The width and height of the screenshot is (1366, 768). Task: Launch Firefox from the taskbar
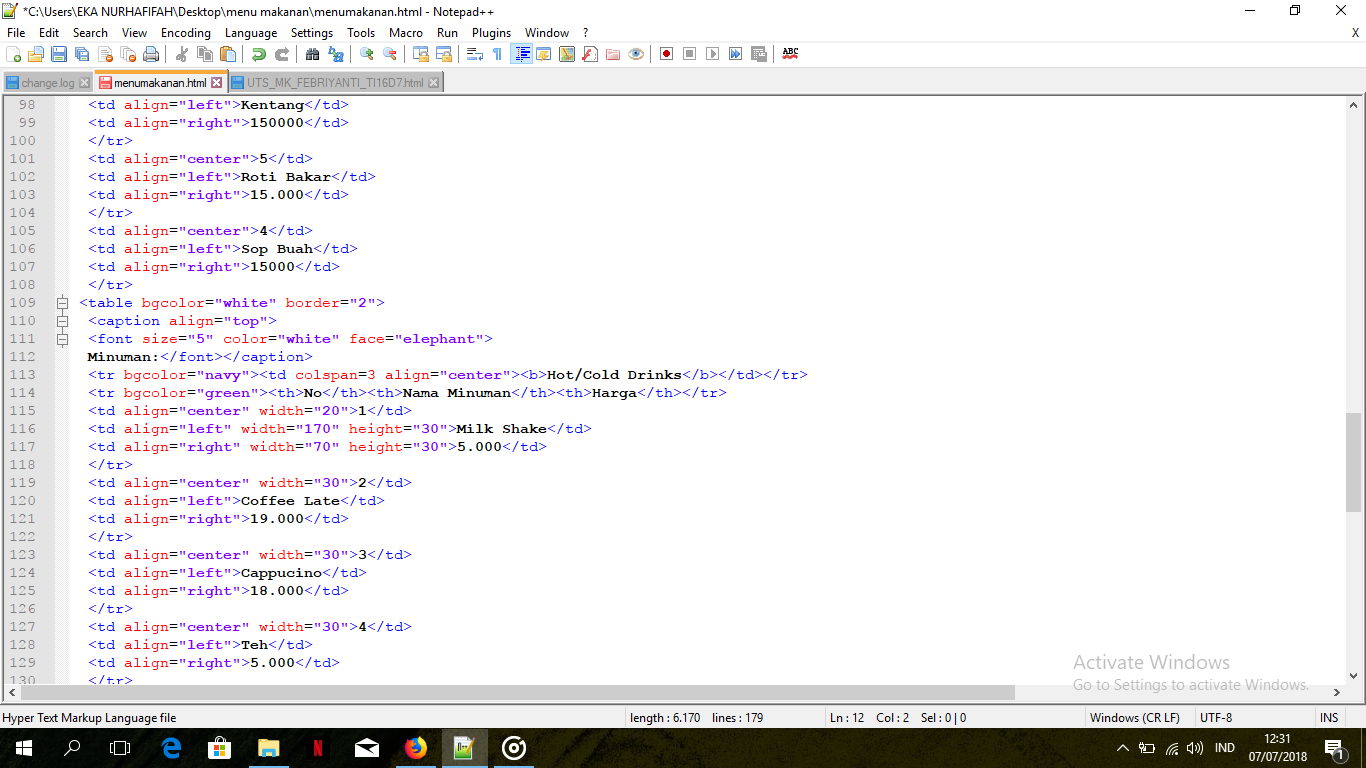pyautogui.click(x=416, y=748)
